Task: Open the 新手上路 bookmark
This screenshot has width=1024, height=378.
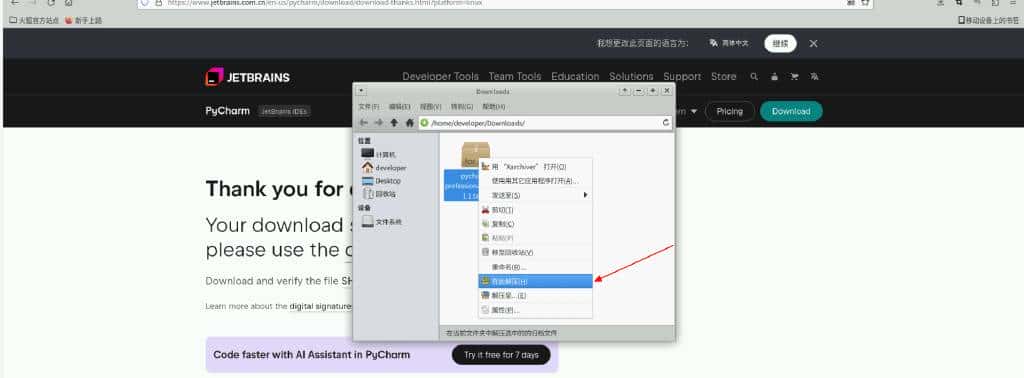Action: pyautogui.click(x=83, y=20)
